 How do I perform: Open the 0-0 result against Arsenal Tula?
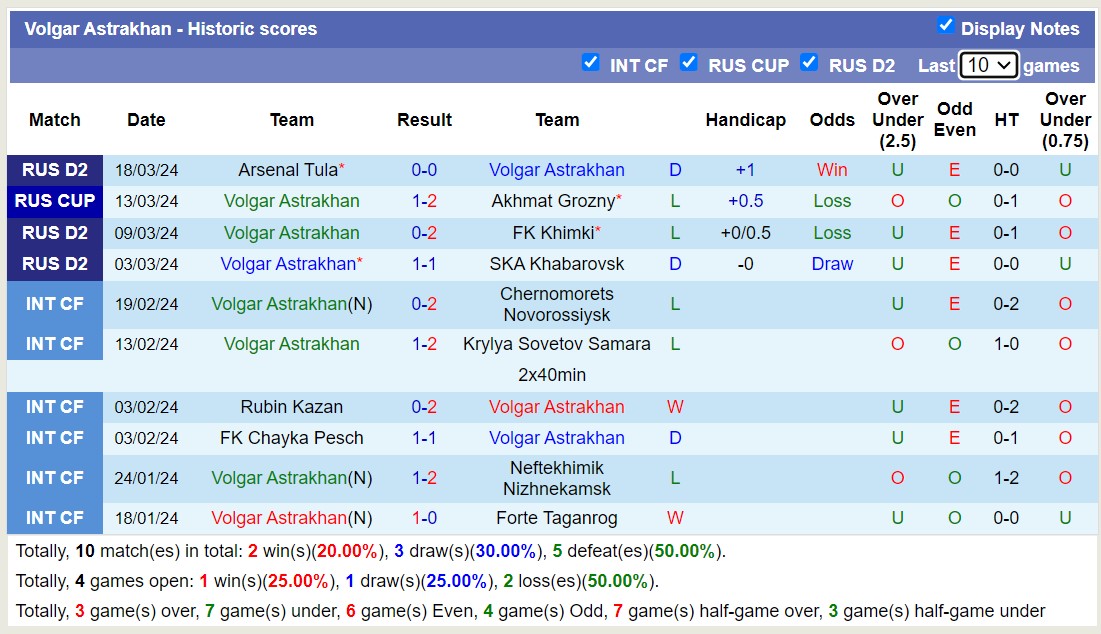pyautogui.click(x=424, y=170)
